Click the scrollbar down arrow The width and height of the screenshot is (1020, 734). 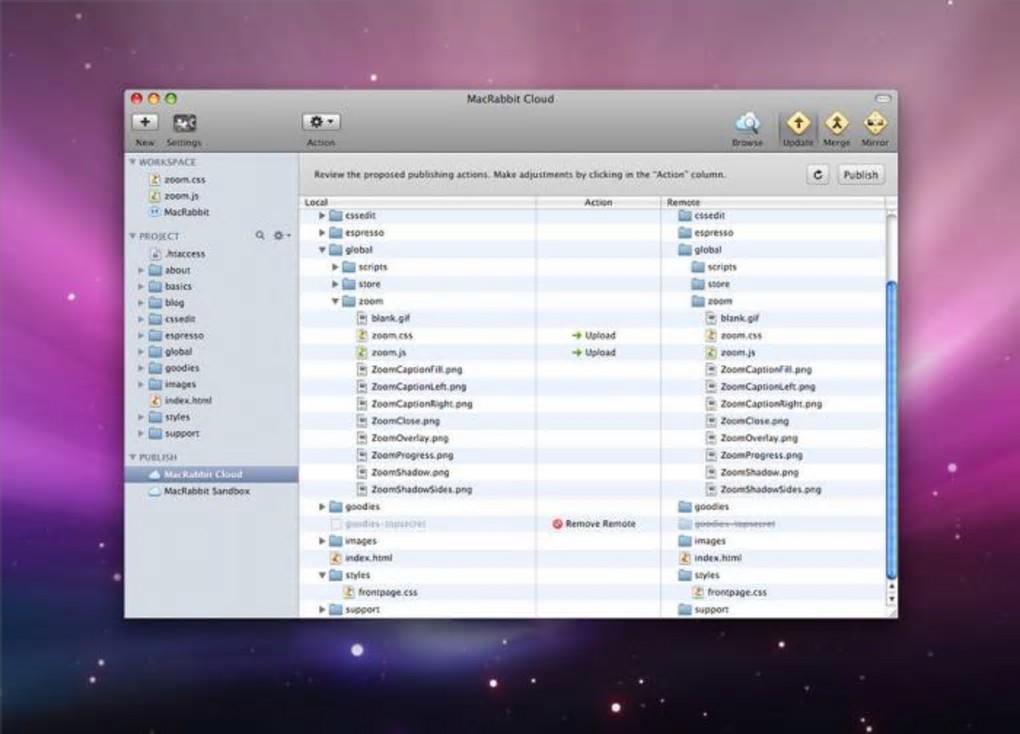point(891,599)
